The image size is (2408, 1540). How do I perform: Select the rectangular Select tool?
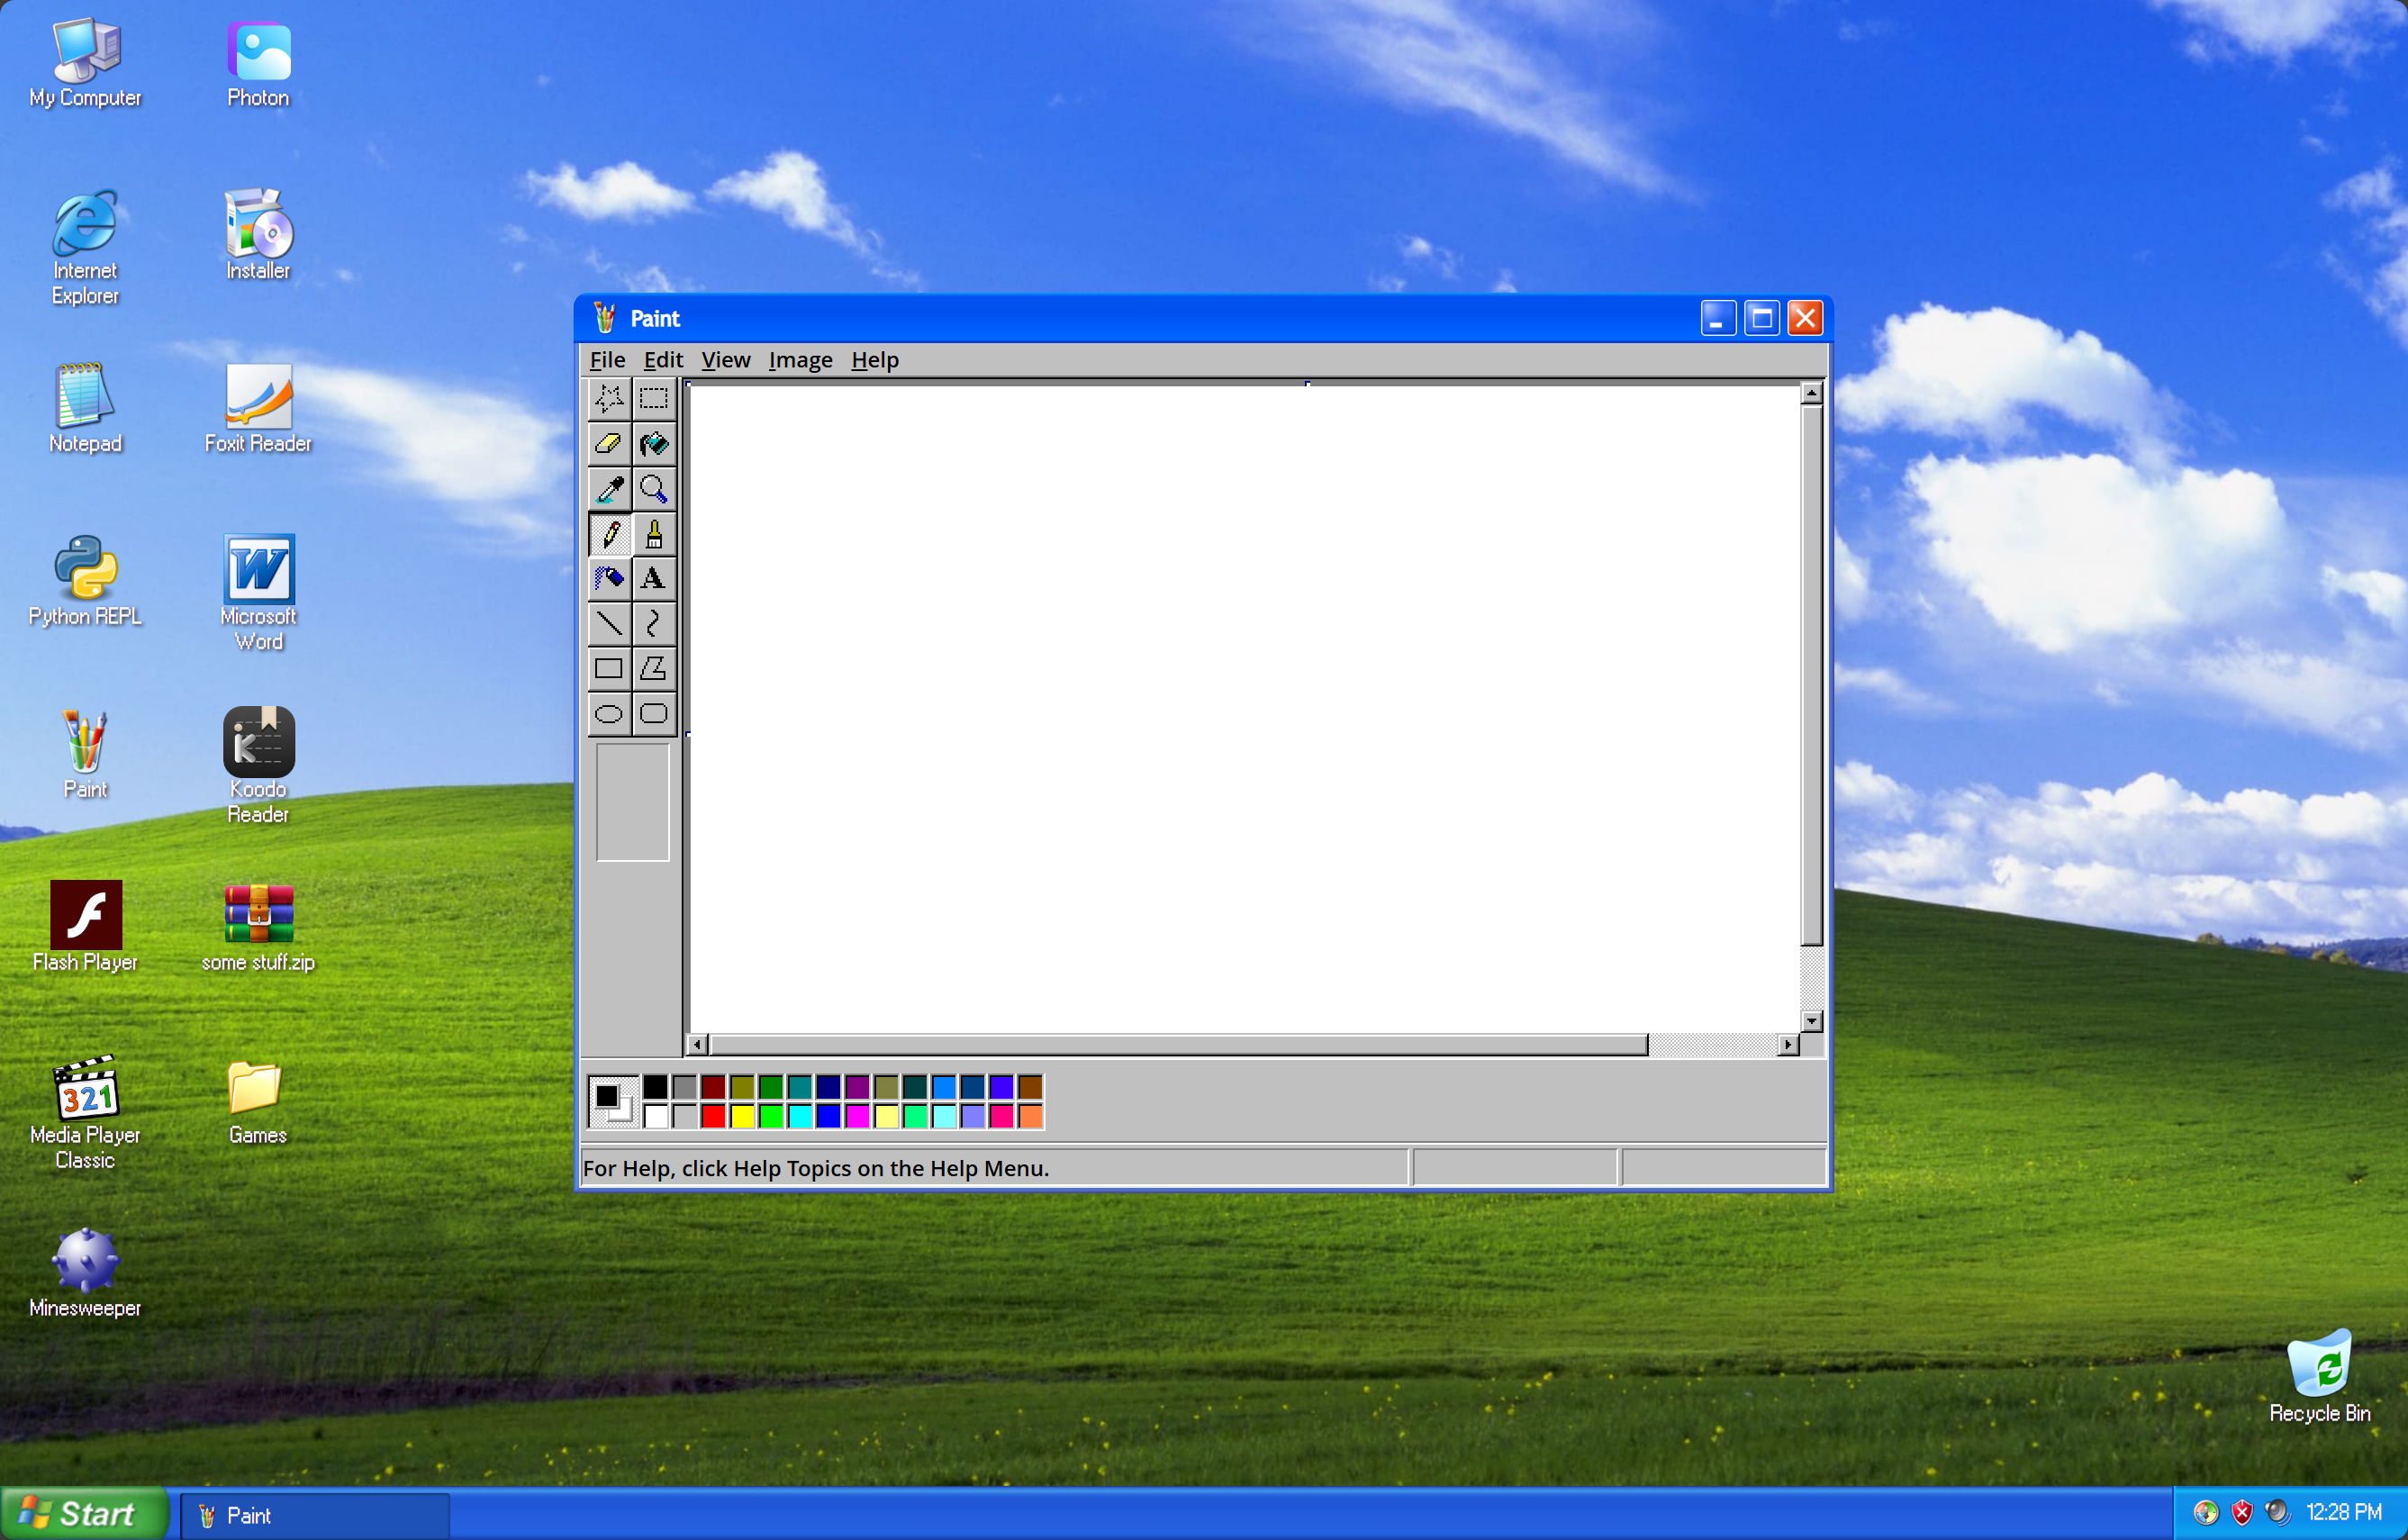pyautogui.click(x=654, y=399)
